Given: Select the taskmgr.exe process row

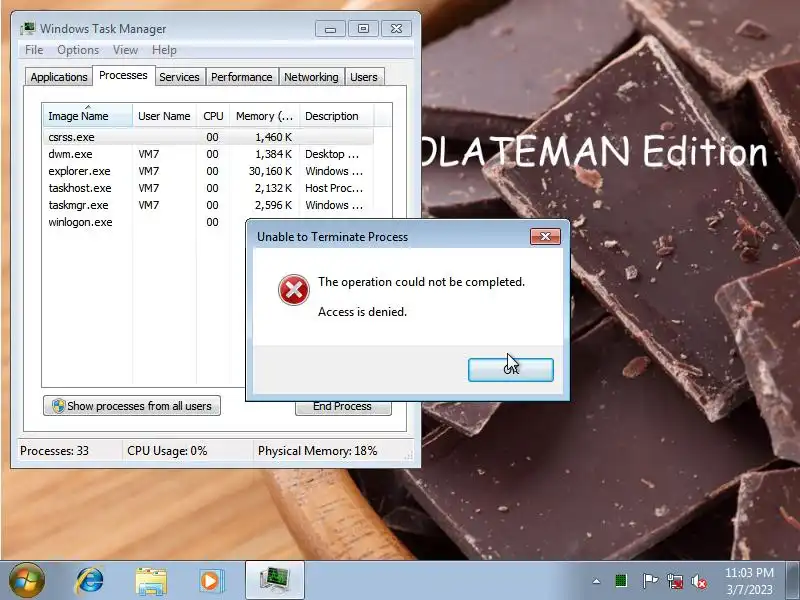Looking at the screenshot, I should [208, 205].
